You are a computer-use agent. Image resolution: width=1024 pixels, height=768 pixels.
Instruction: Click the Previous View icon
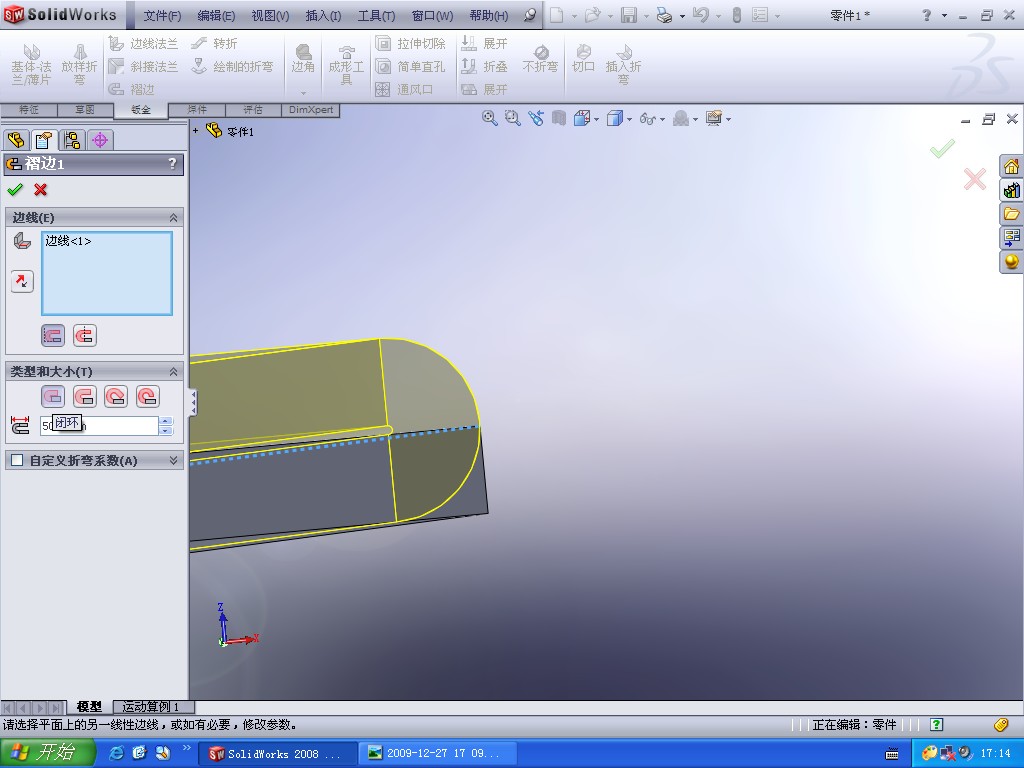click(x=536, y=118)
